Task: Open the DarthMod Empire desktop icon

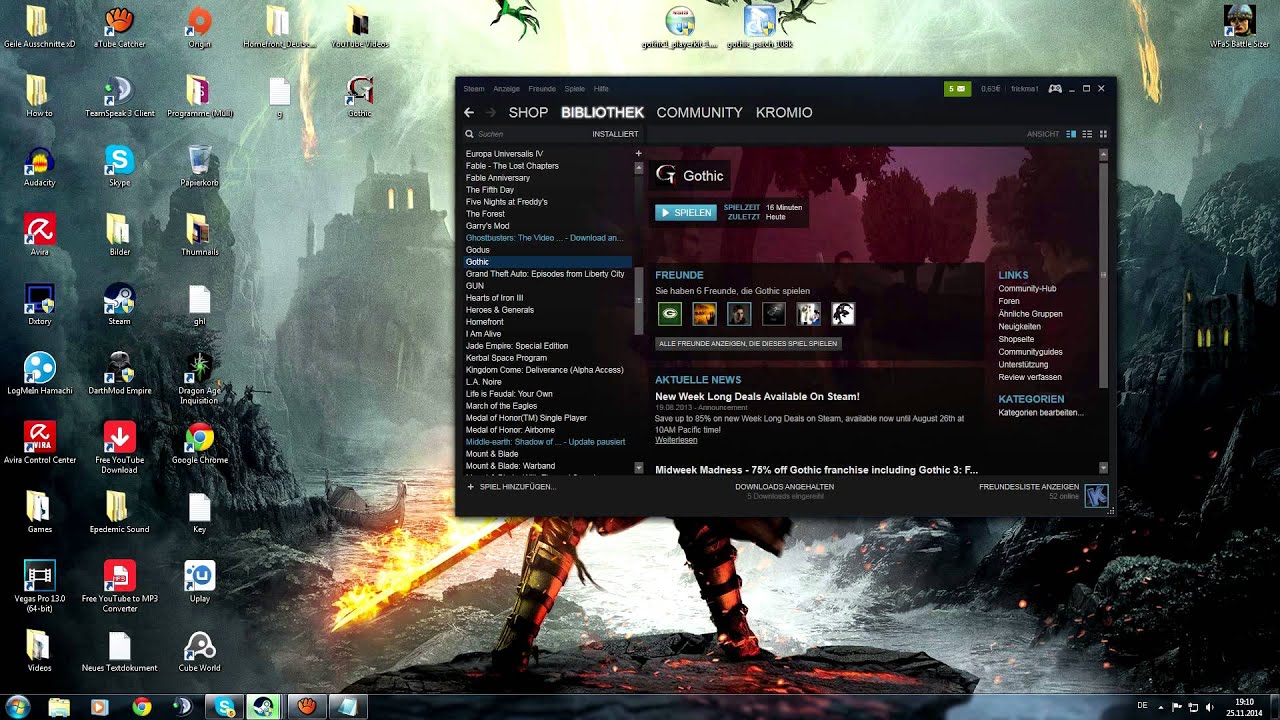Action: click(119, 368)
